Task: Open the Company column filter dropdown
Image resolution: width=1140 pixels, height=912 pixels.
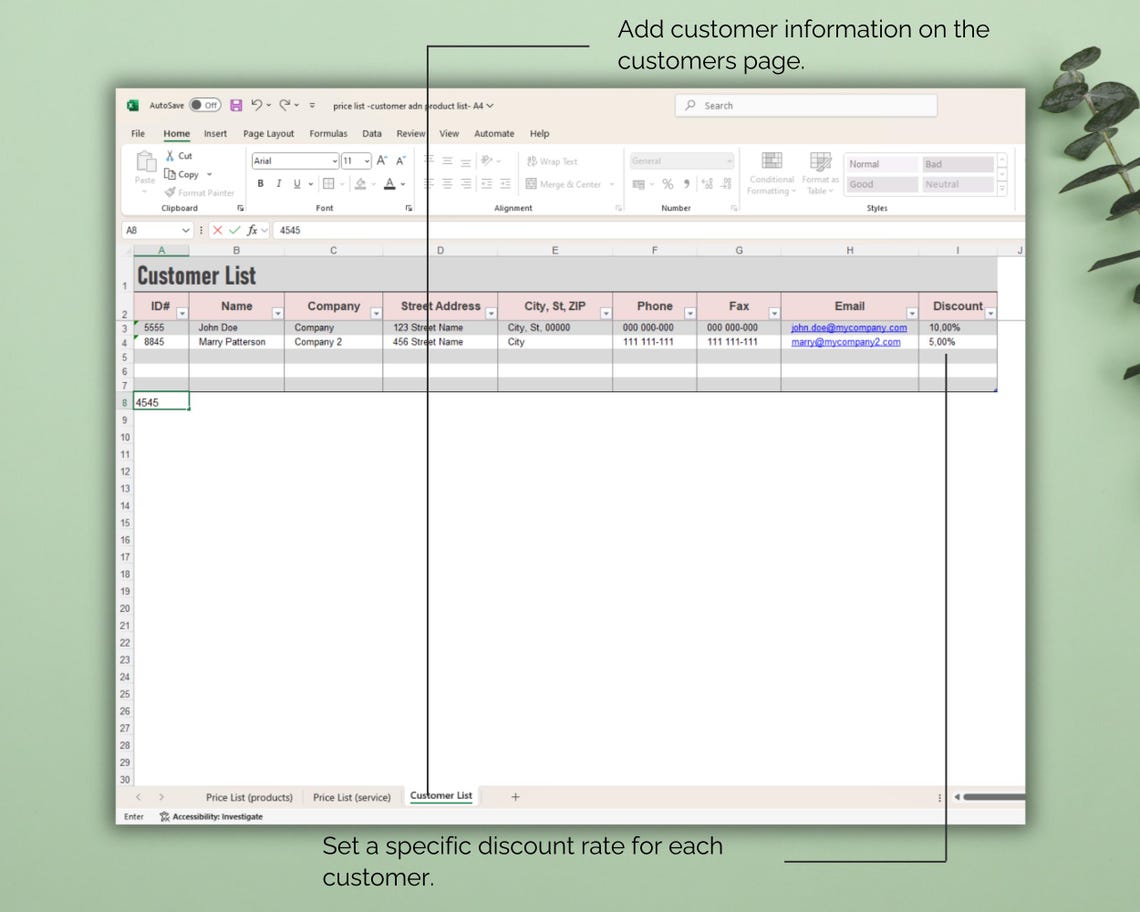Action: tap(376, 313)
